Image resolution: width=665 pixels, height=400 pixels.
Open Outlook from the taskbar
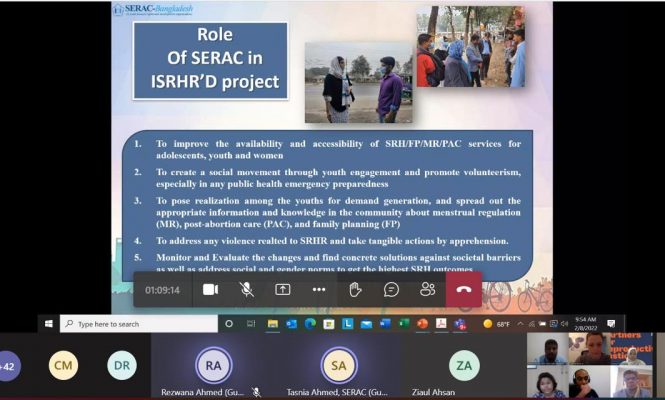coord(291,324)
